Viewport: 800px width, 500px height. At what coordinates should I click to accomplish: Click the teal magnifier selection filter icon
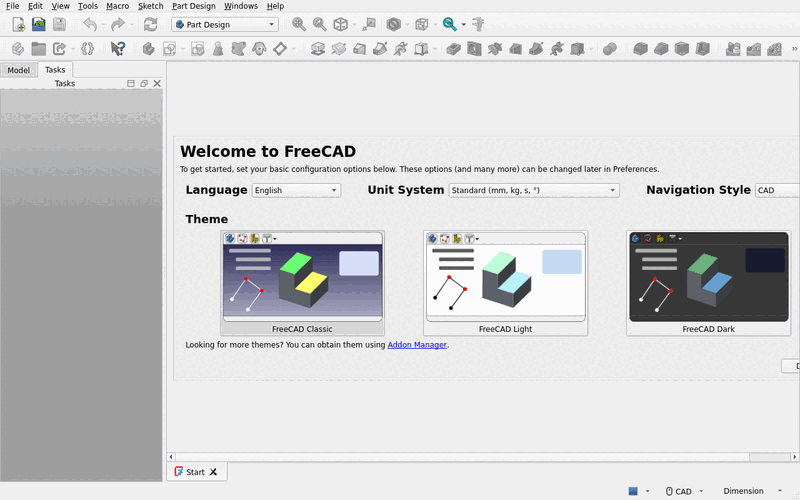449,24
